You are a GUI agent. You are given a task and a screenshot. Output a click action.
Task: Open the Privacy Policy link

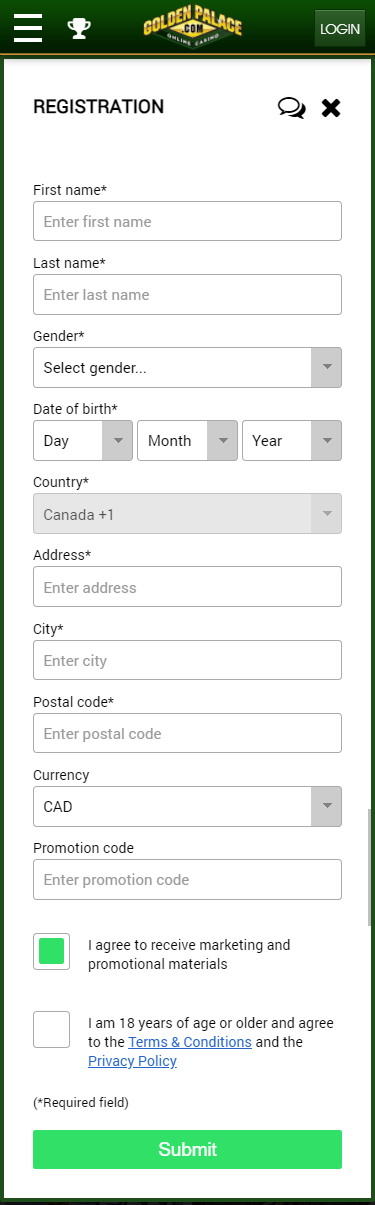132,1061
